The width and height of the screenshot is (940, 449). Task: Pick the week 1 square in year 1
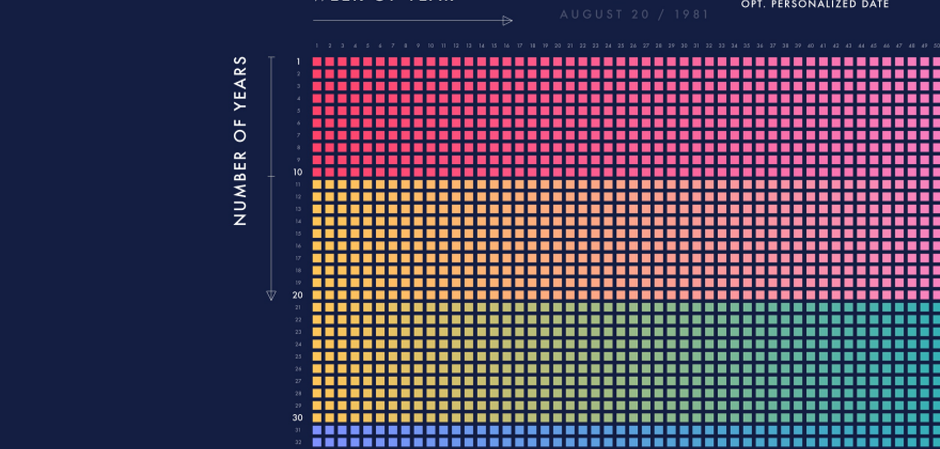click(x=317, y=61)
